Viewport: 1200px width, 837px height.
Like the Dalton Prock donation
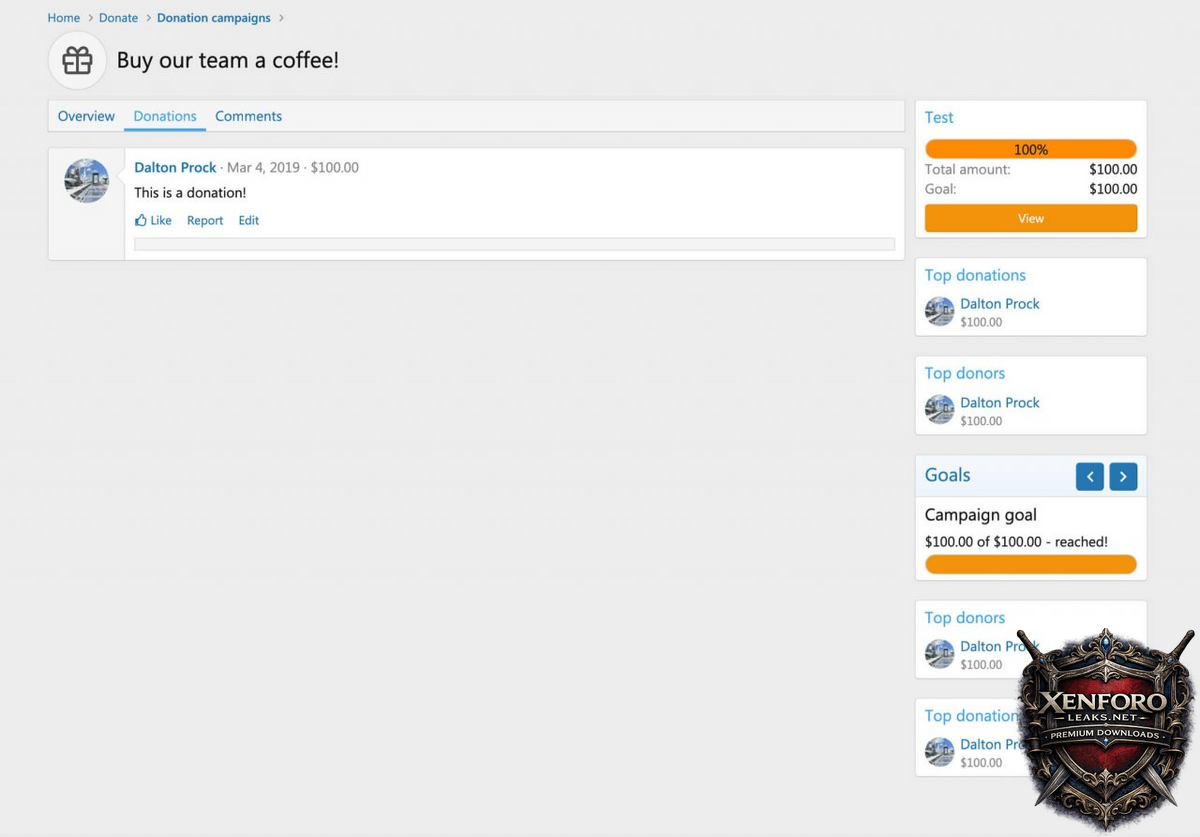point(154,220)
